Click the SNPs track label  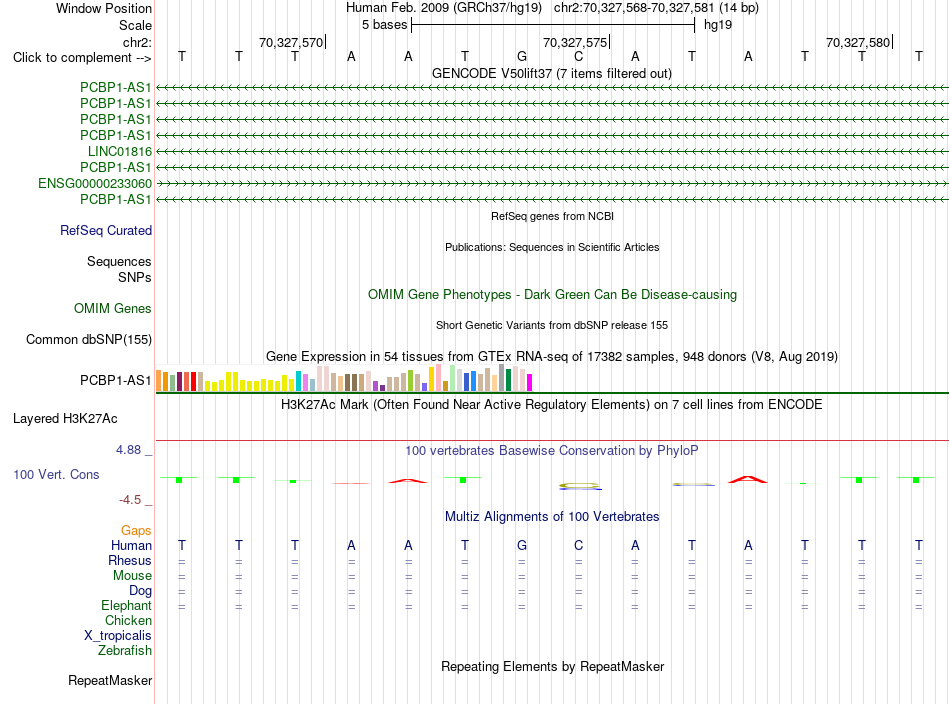coord(135,277)
